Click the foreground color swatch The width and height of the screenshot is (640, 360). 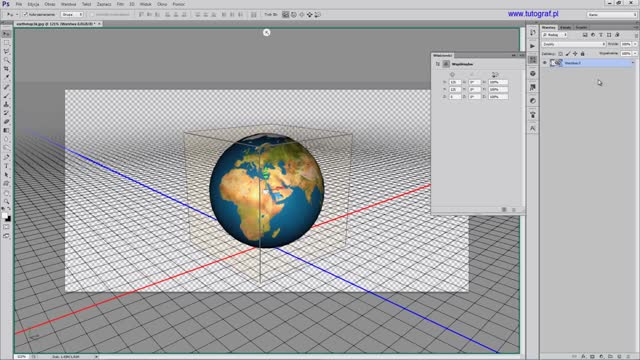click(4, 216)
